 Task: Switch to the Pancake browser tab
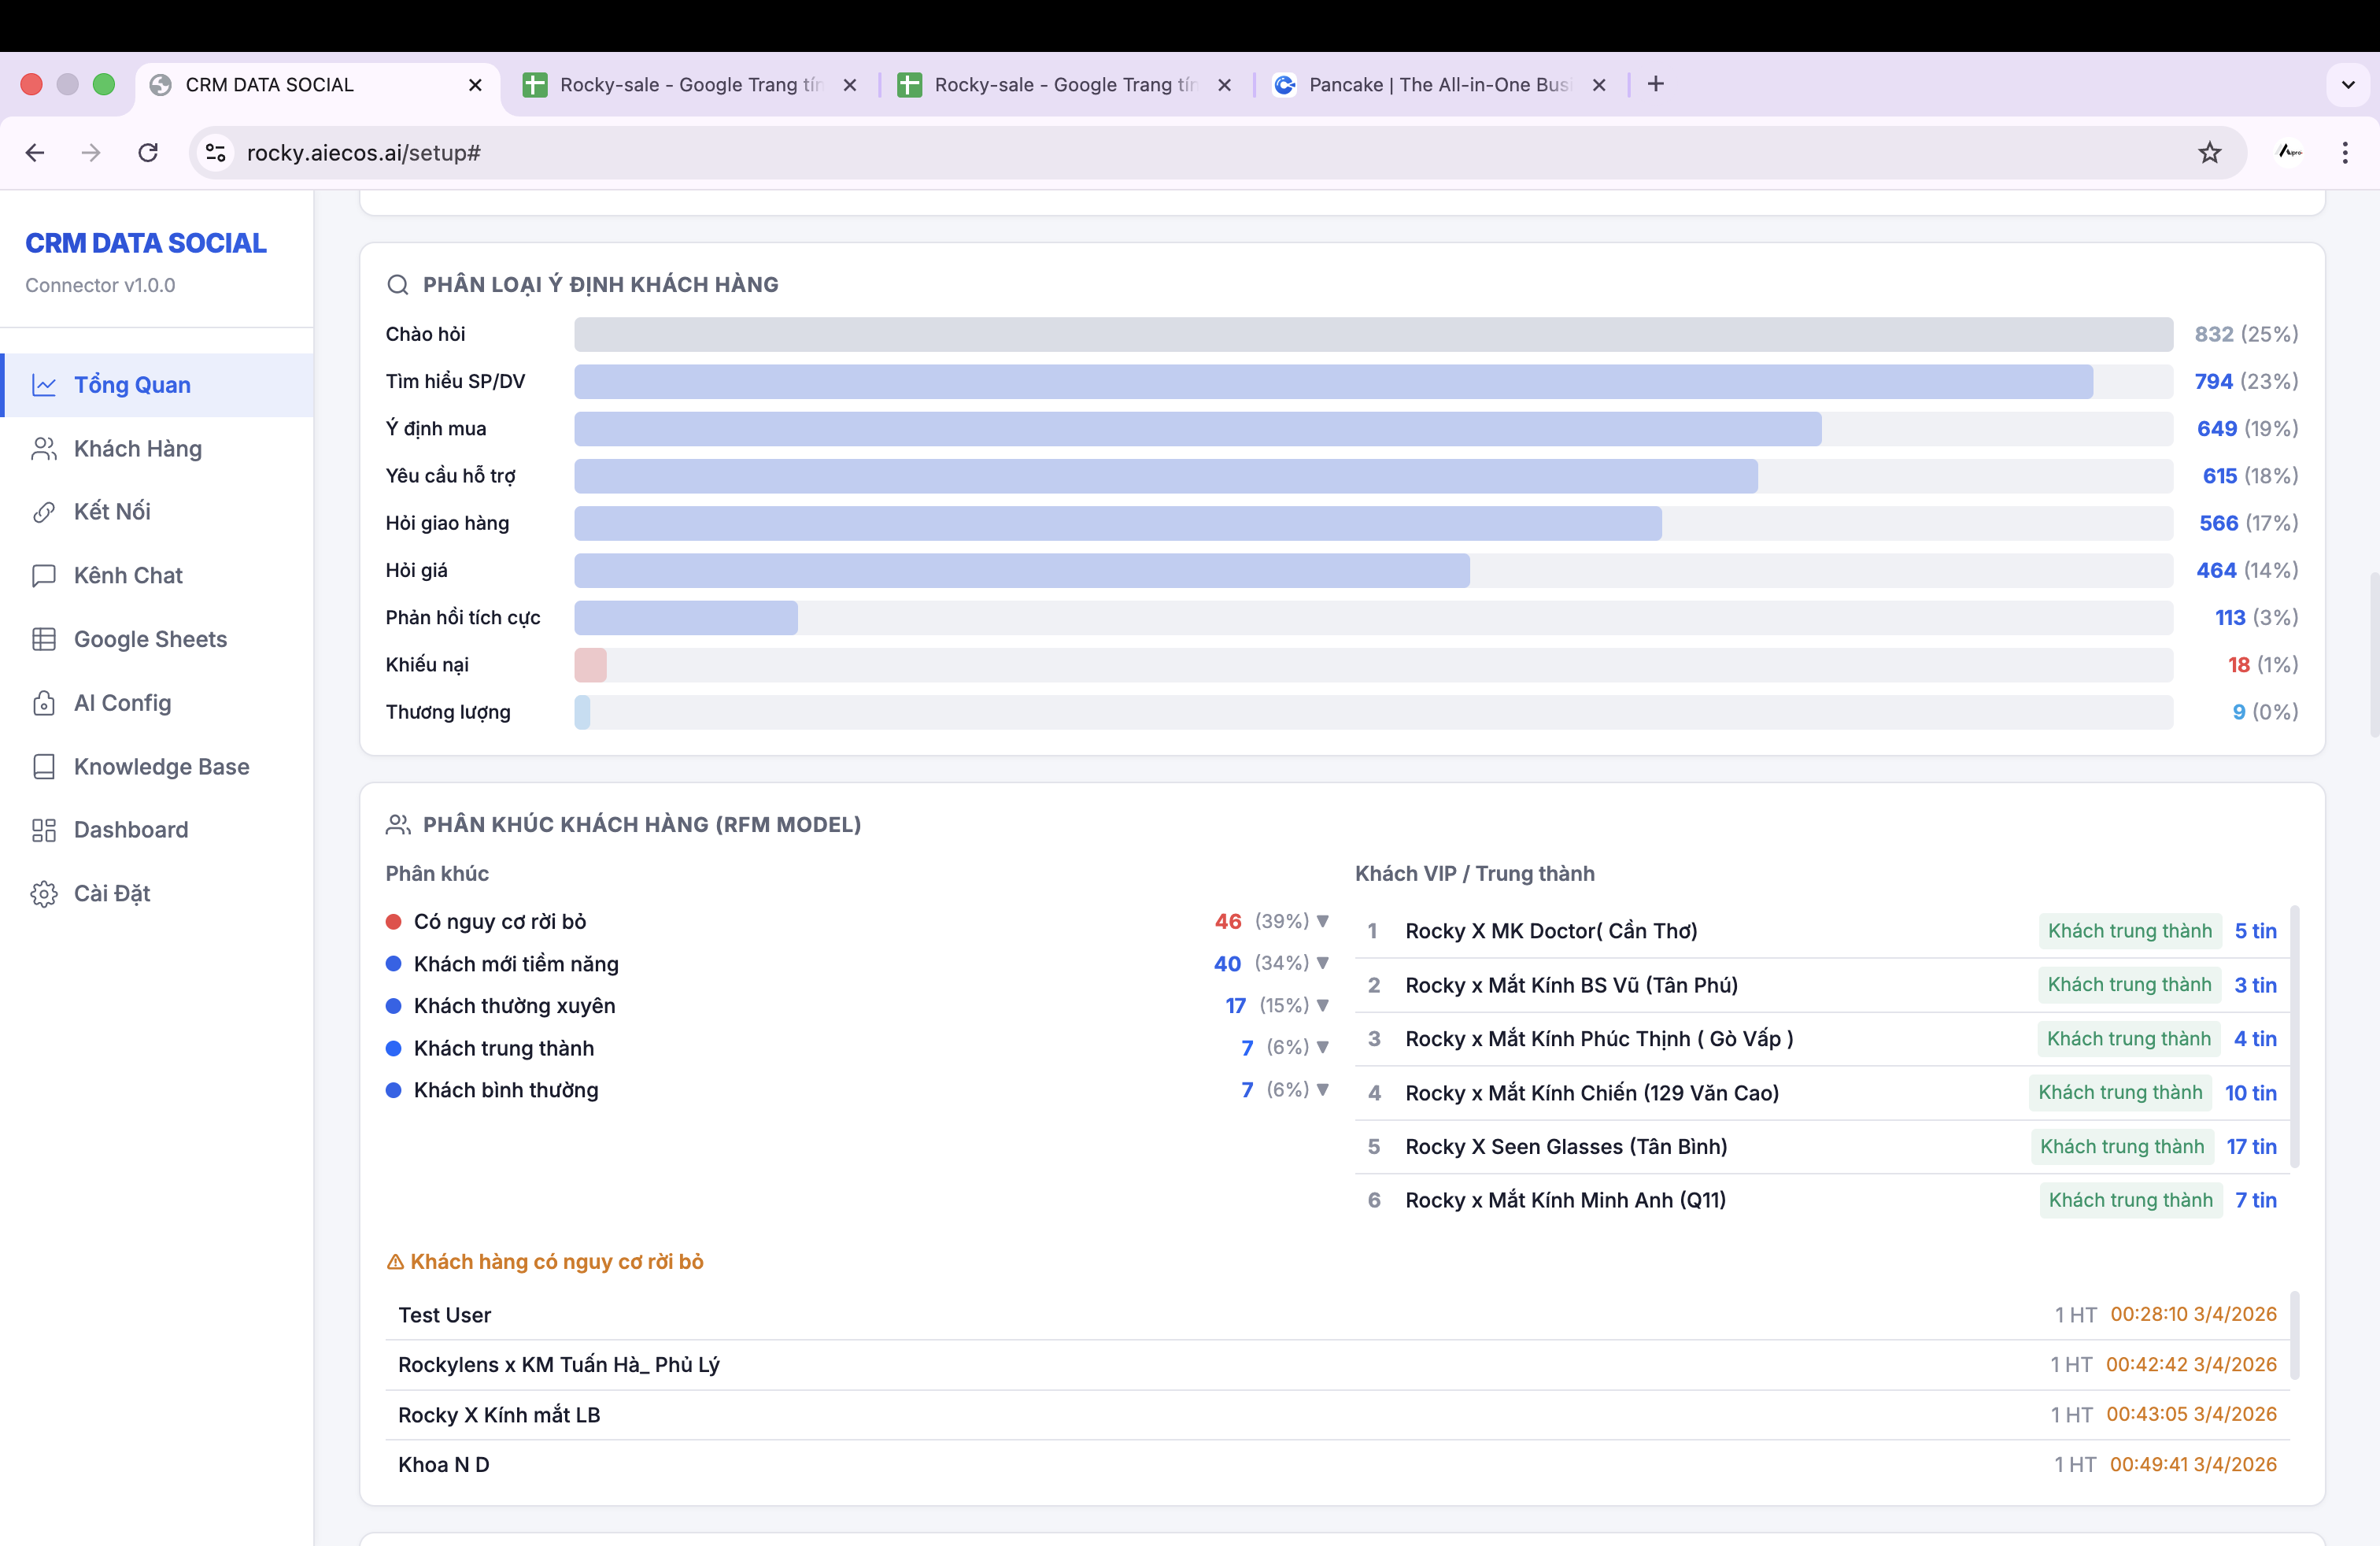tap(1440, 85)
